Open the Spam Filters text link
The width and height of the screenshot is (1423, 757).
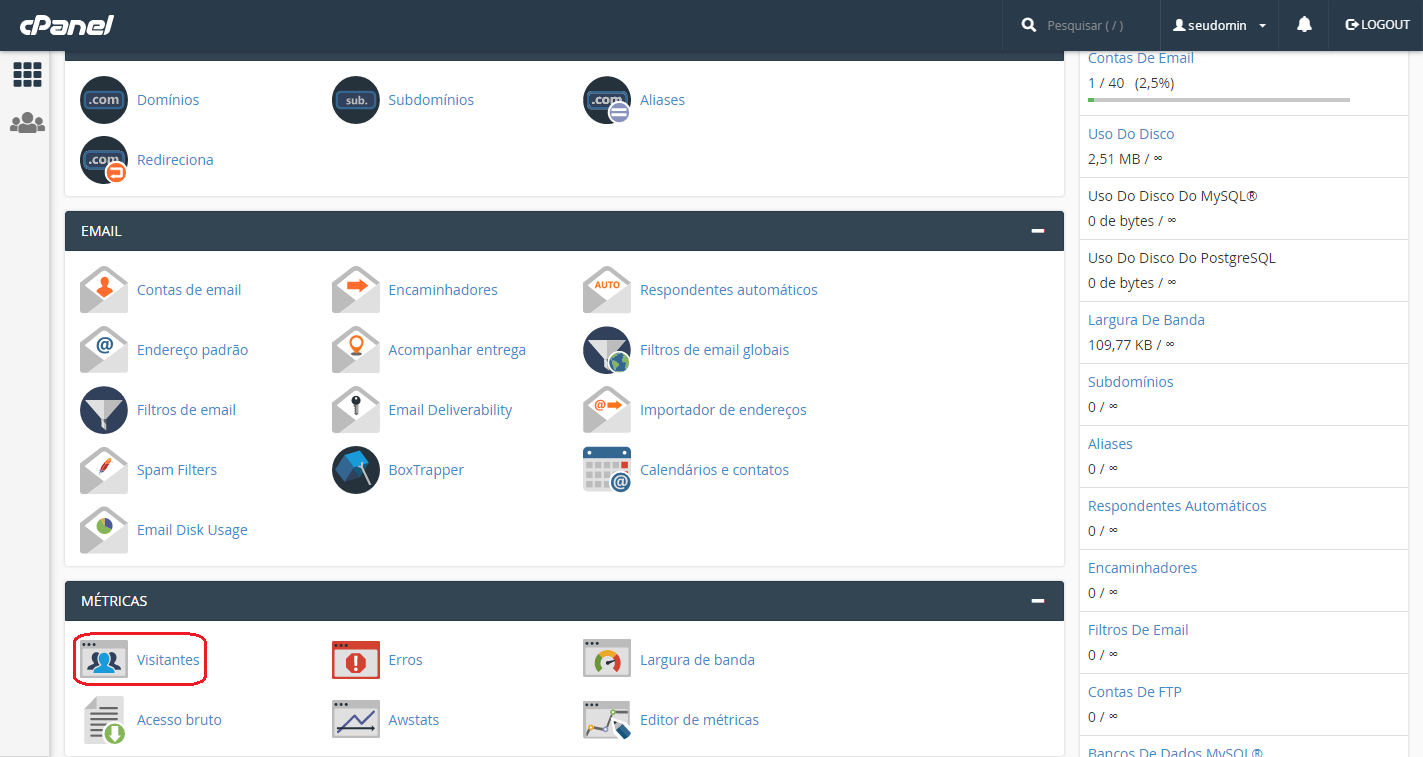point(177,470)
